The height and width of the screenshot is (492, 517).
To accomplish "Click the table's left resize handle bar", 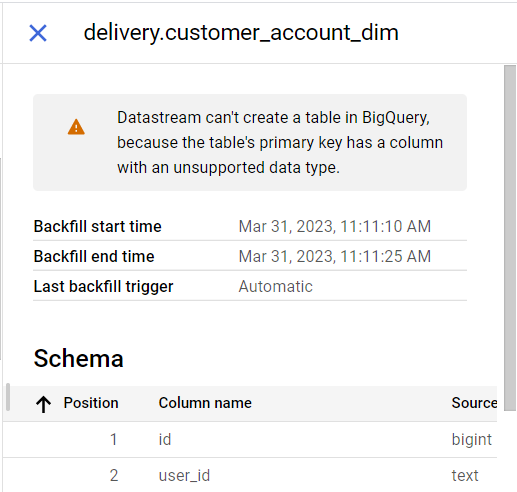I will pyautogui.click(x=8, y=397).
